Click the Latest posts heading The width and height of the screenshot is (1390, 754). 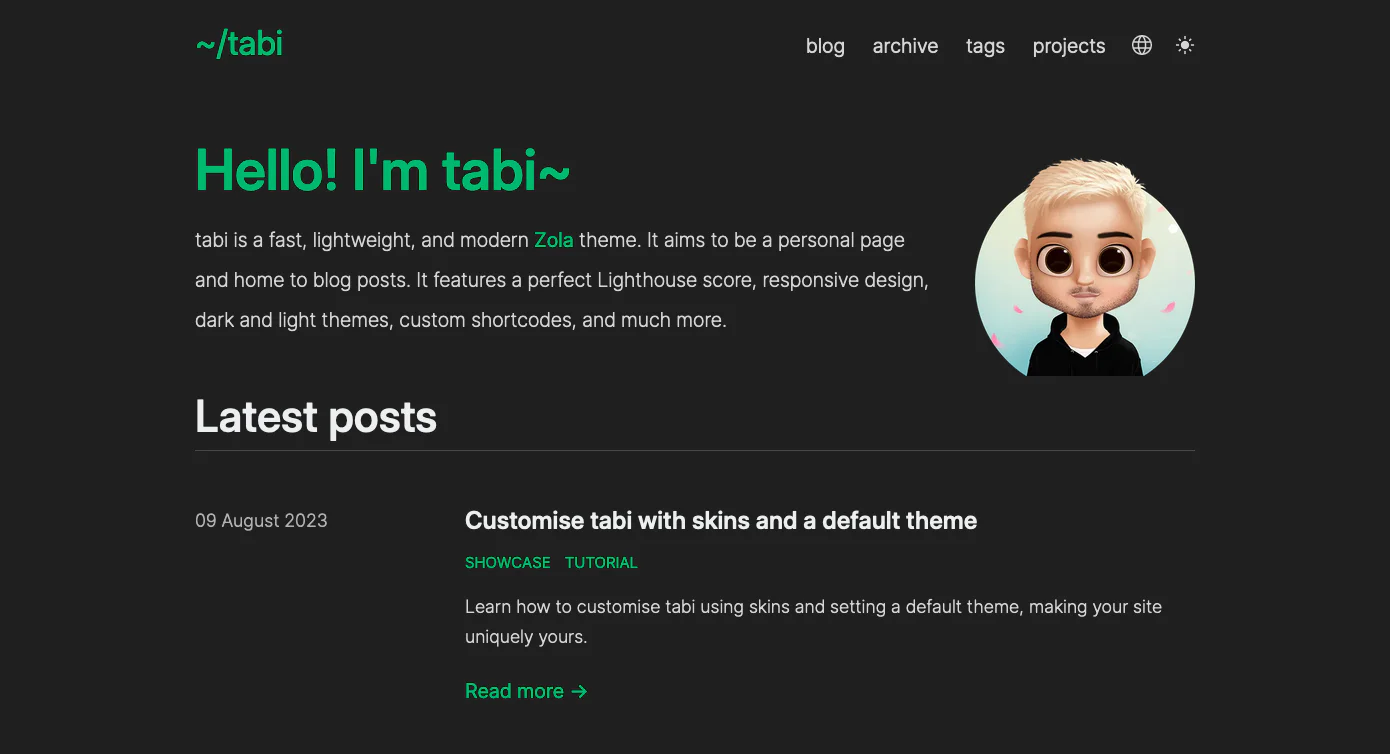[x=316, y=417]
